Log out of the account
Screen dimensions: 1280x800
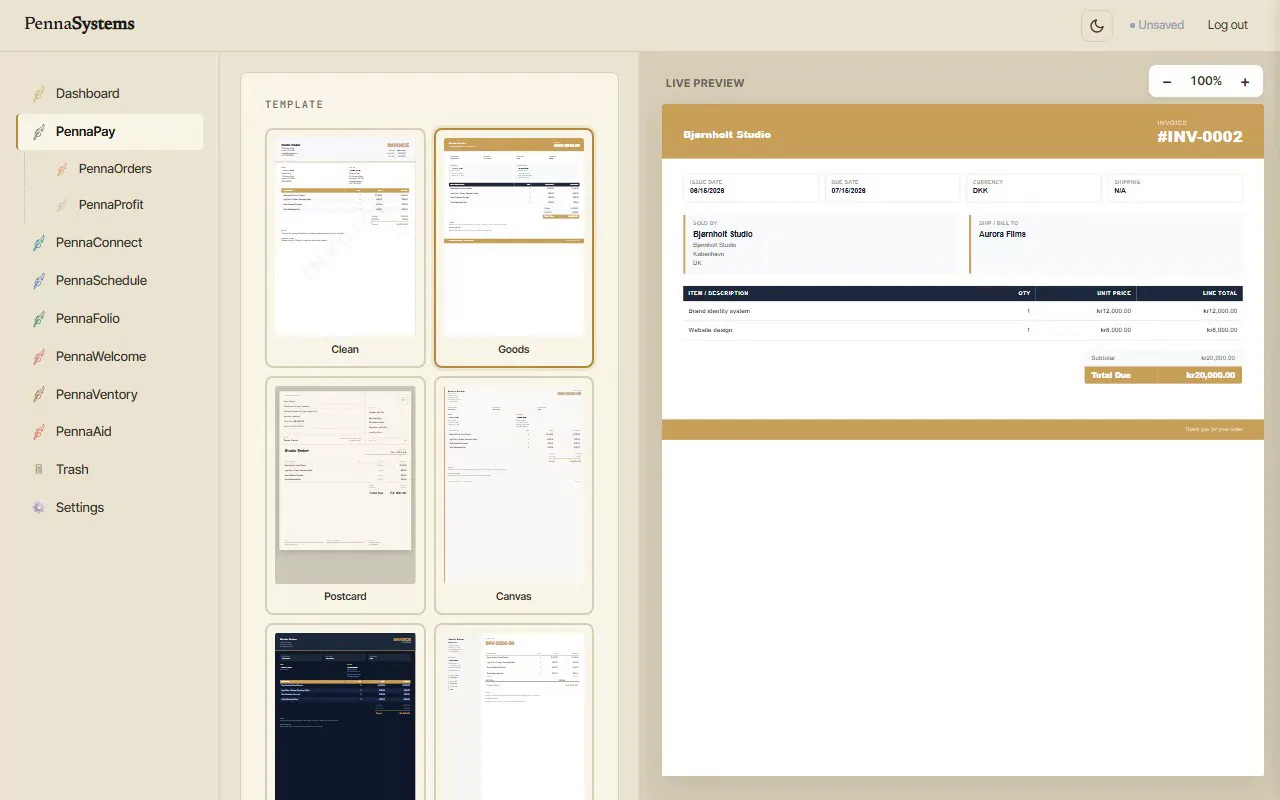point(1227,25)
